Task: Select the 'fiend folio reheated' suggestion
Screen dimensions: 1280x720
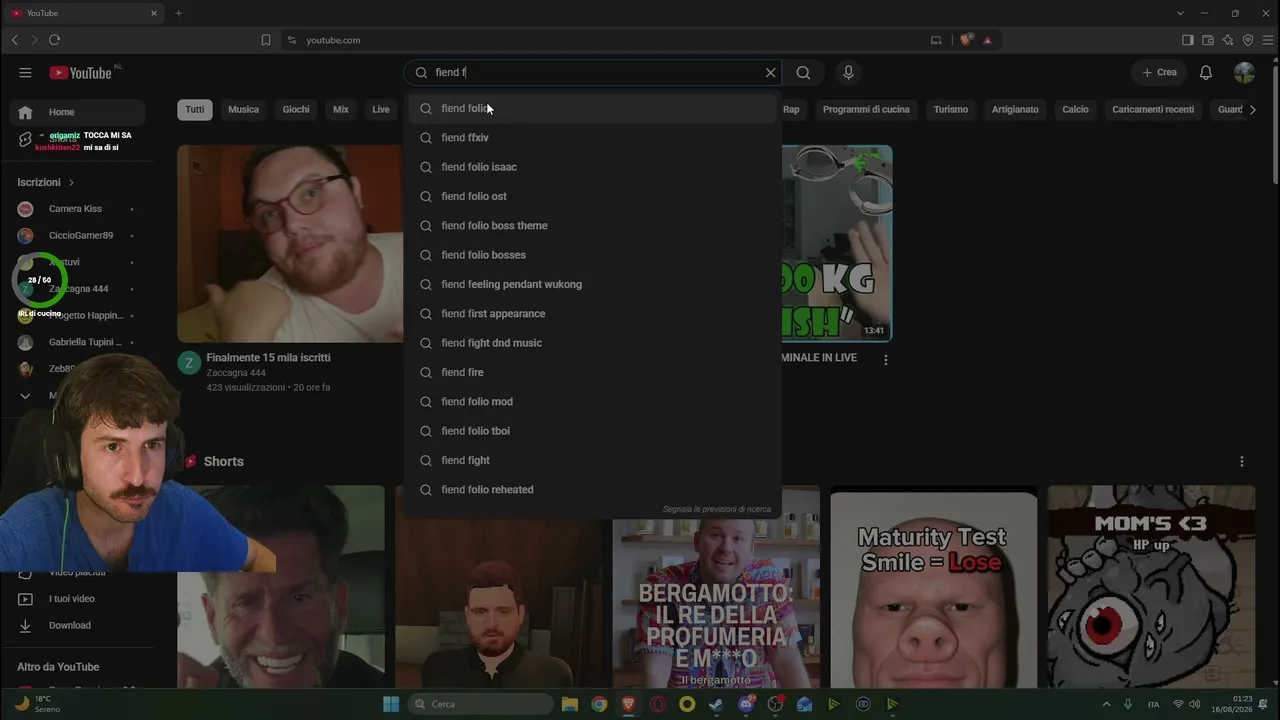Action: pyautogui.click(x=592, y=490)
